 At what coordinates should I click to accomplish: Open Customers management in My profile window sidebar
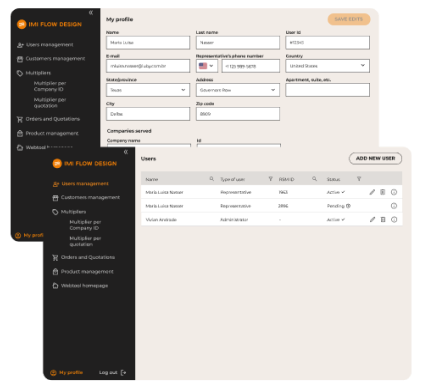(51, 59)
